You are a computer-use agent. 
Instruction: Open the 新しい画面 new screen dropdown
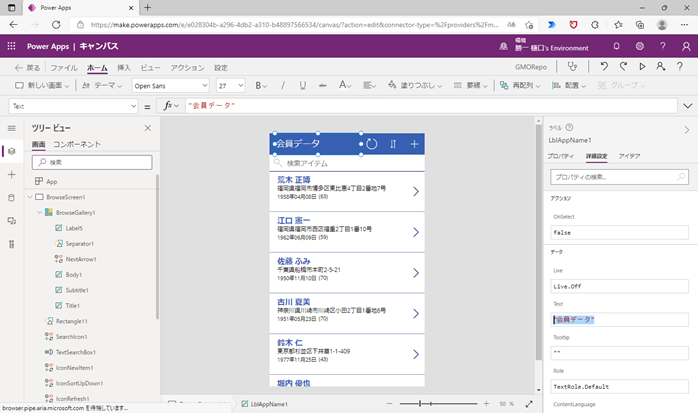[42, 85]
